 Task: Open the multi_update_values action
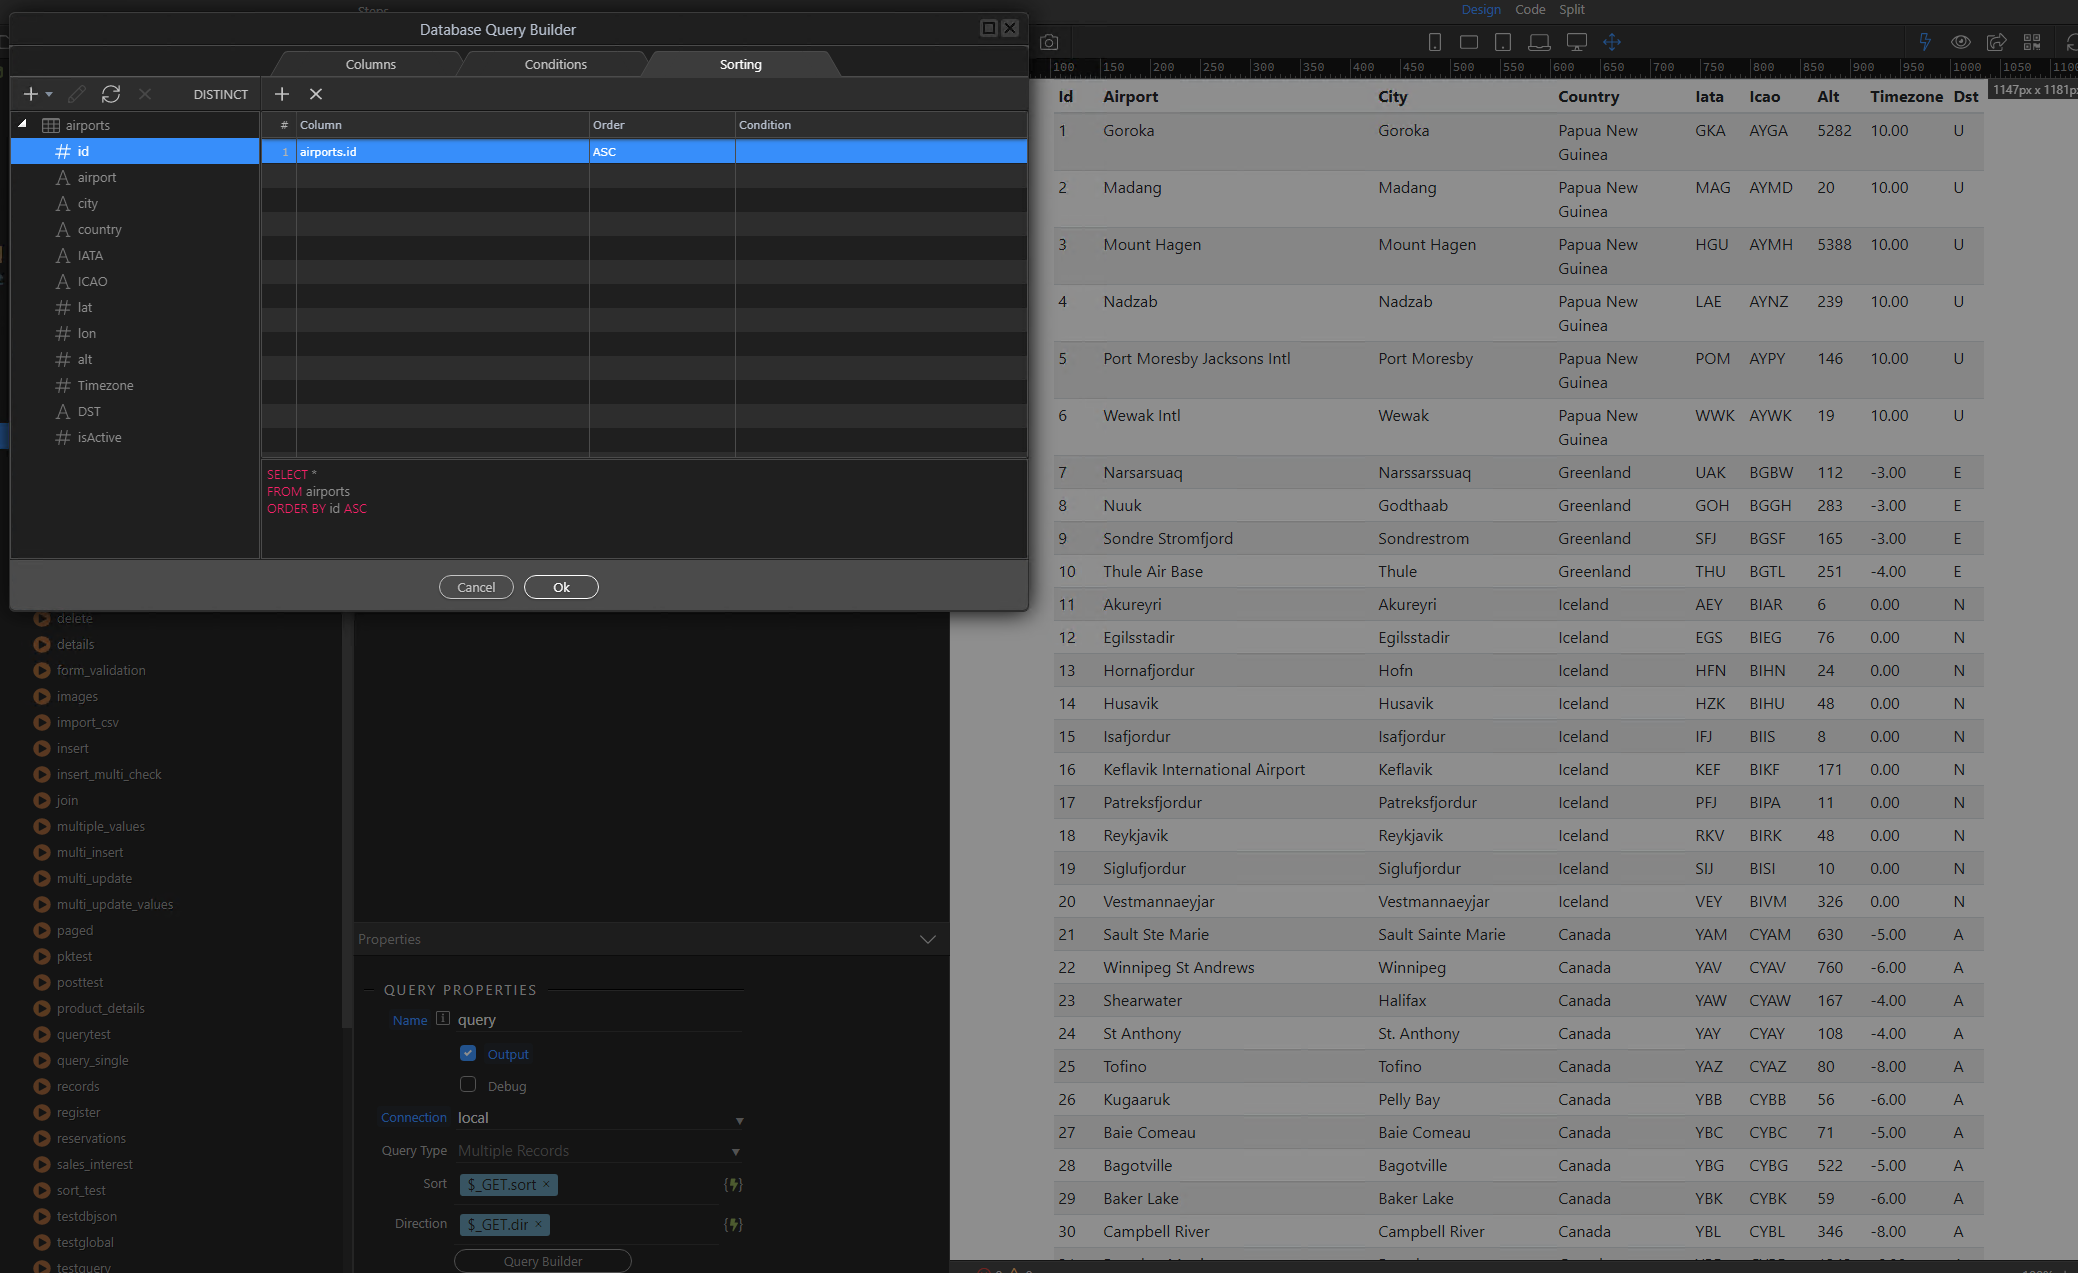point(115,905)
